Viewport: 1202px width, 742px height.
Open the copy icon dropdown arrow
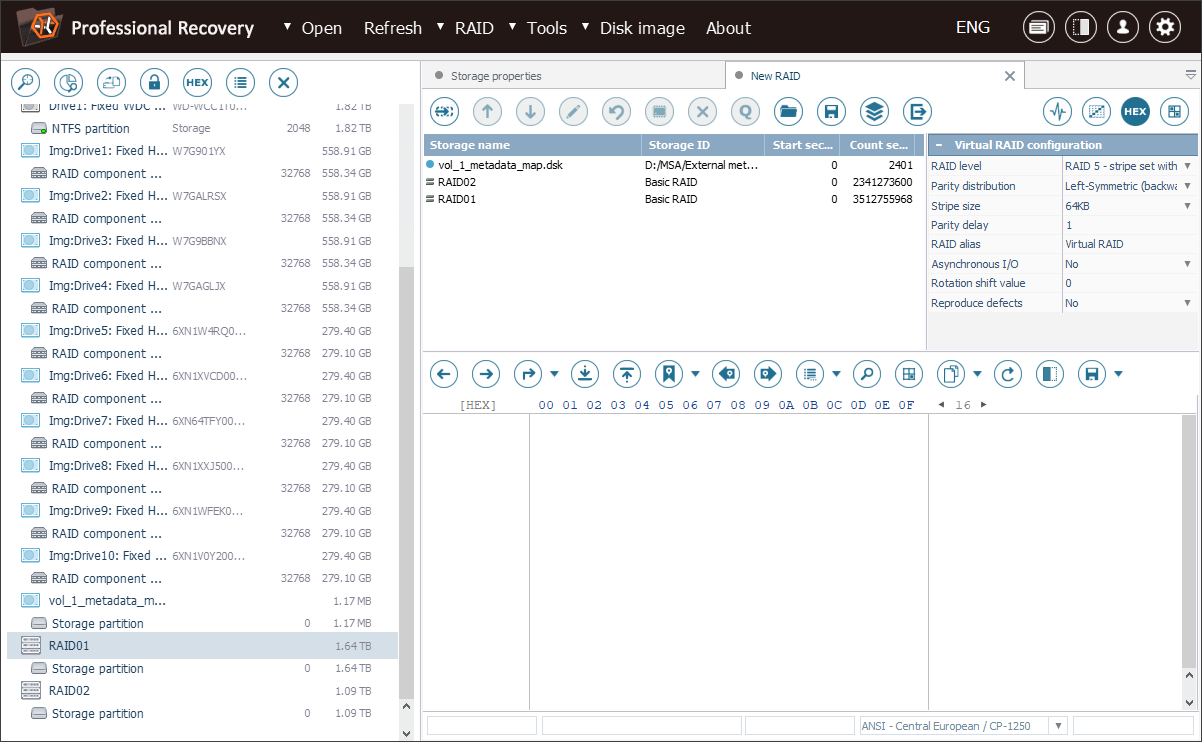(x=977, y=374)
